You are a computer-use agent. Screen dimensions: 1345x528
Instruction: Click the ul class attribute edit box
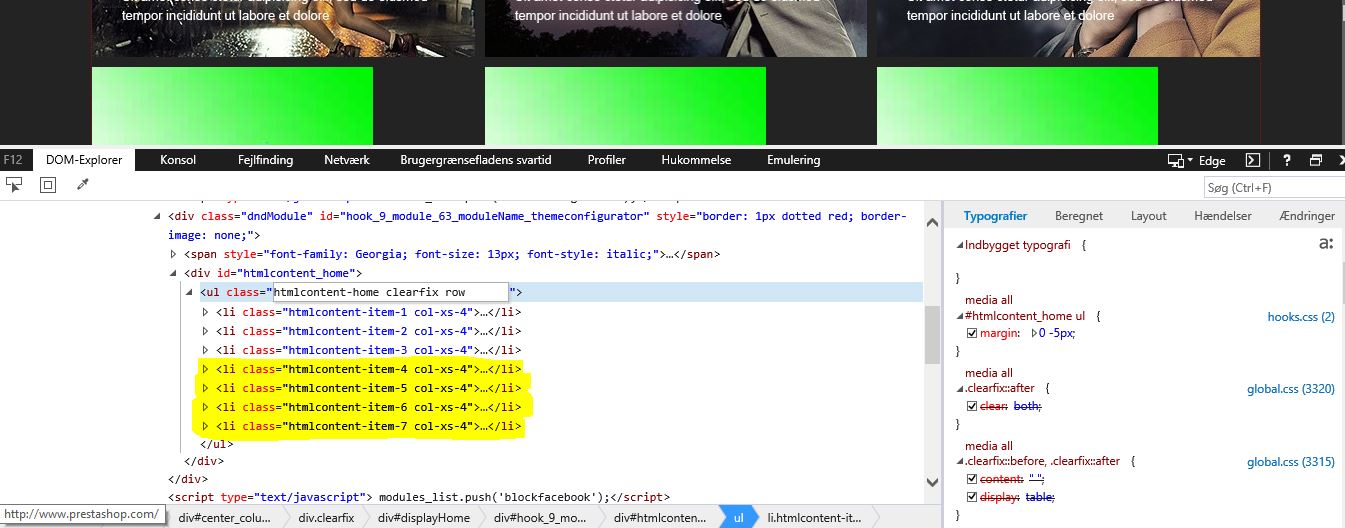point(390,292)
